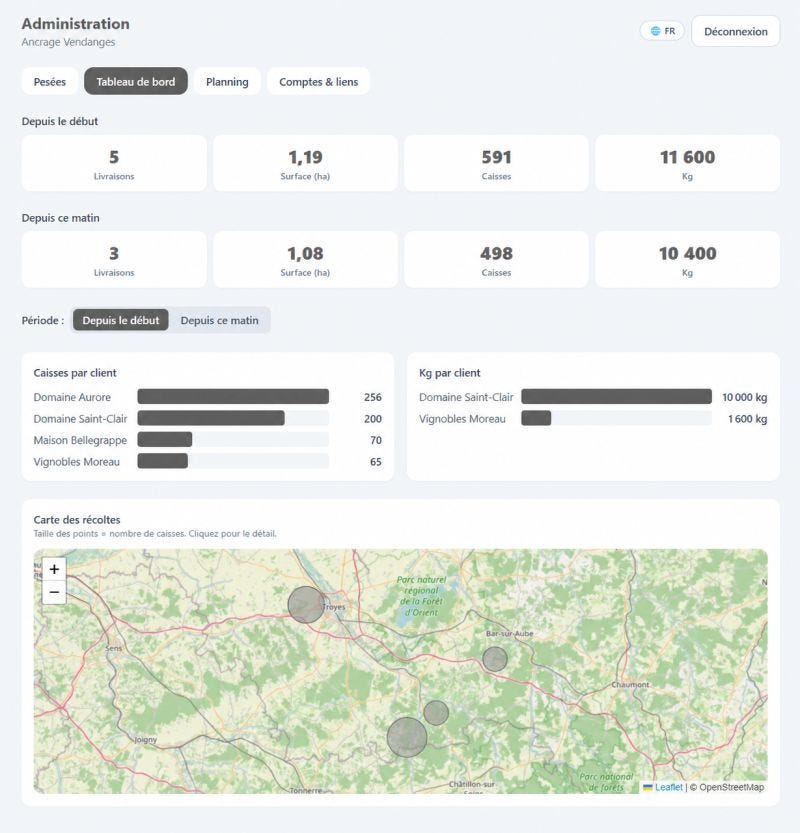Viewport: 800px width, 833px height.
Task: Click the map circle marker near Troyes
Action: tap(306, 605)
